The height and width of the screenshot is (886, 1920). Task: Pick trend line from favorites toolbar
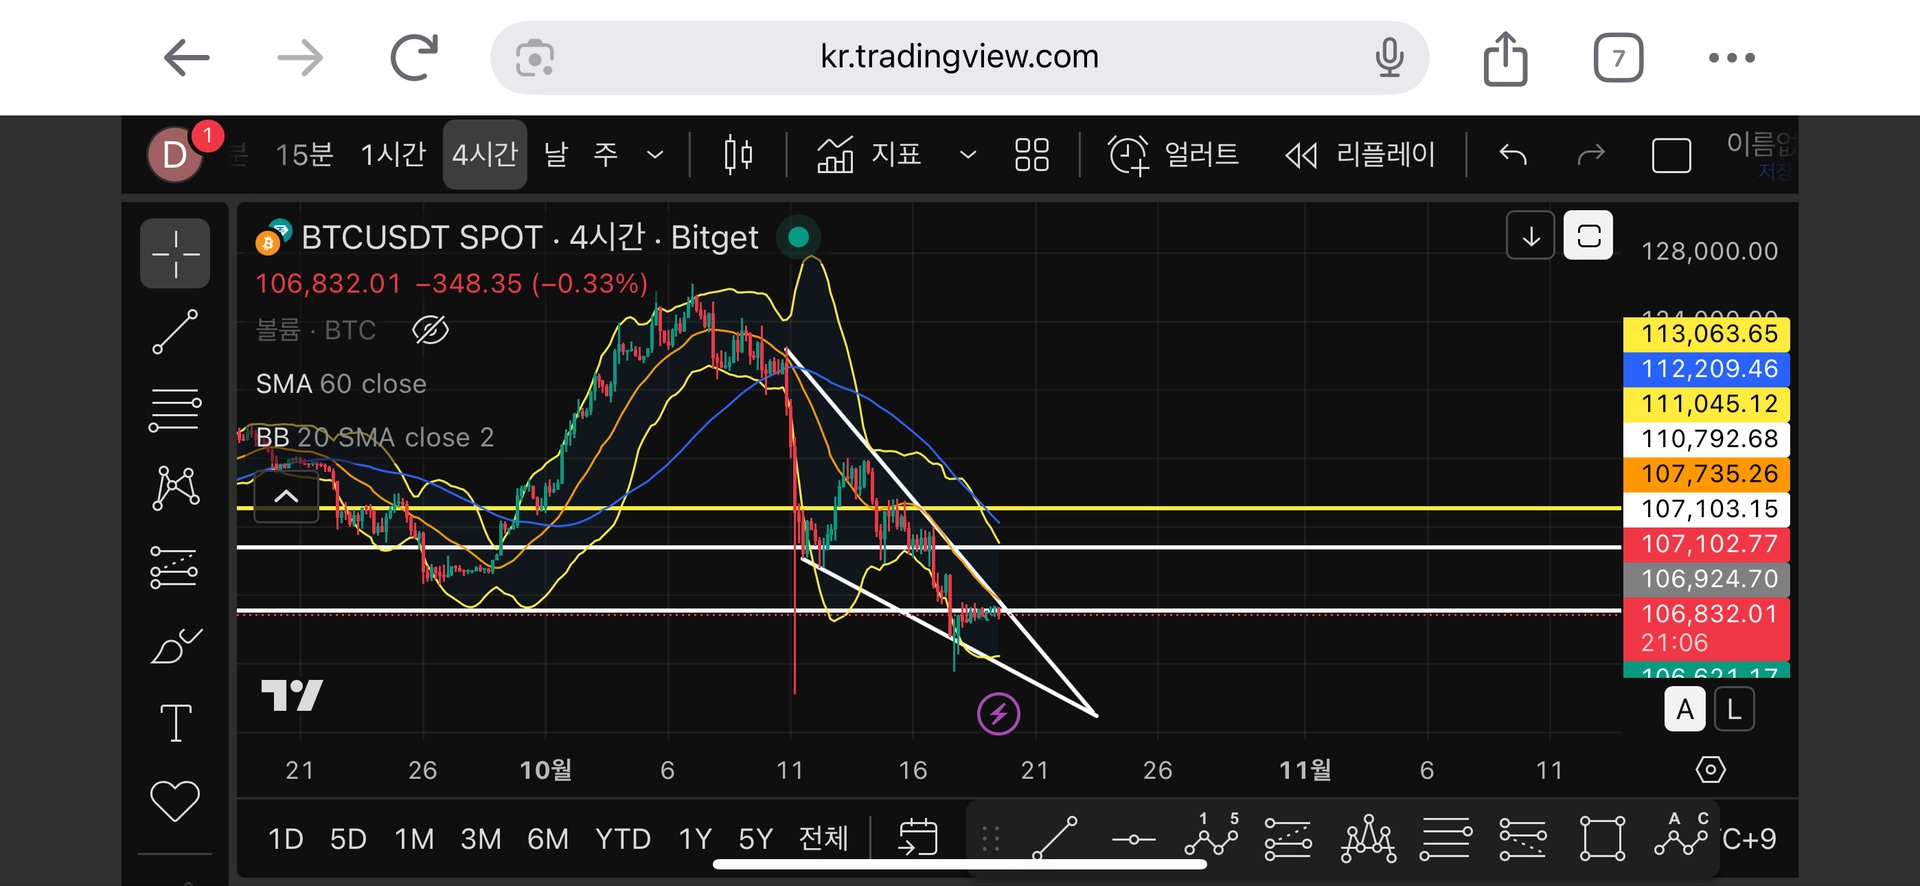[1055, 839]
